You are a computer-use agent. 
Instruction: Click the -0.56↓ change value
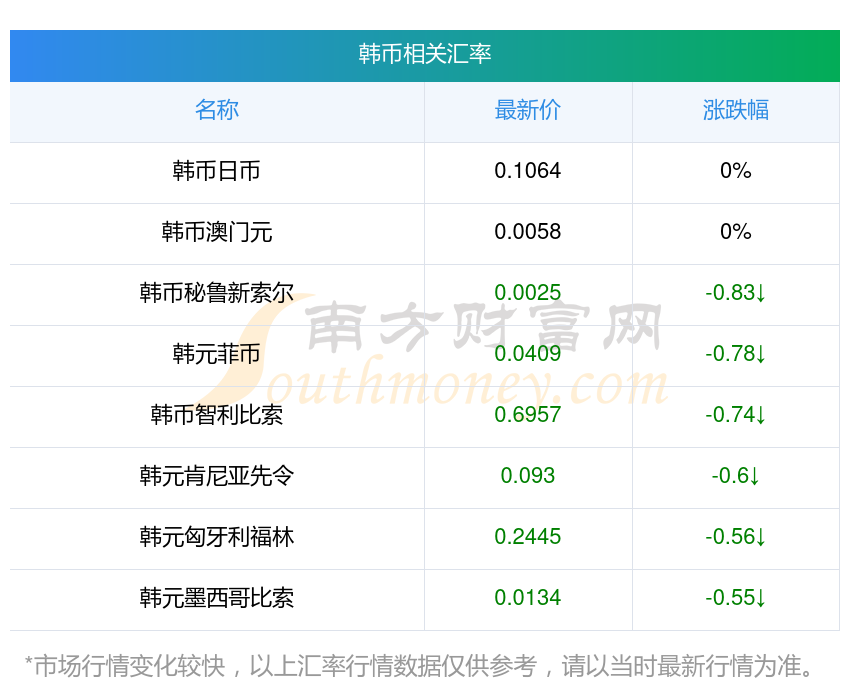click(x=736, y=537)
